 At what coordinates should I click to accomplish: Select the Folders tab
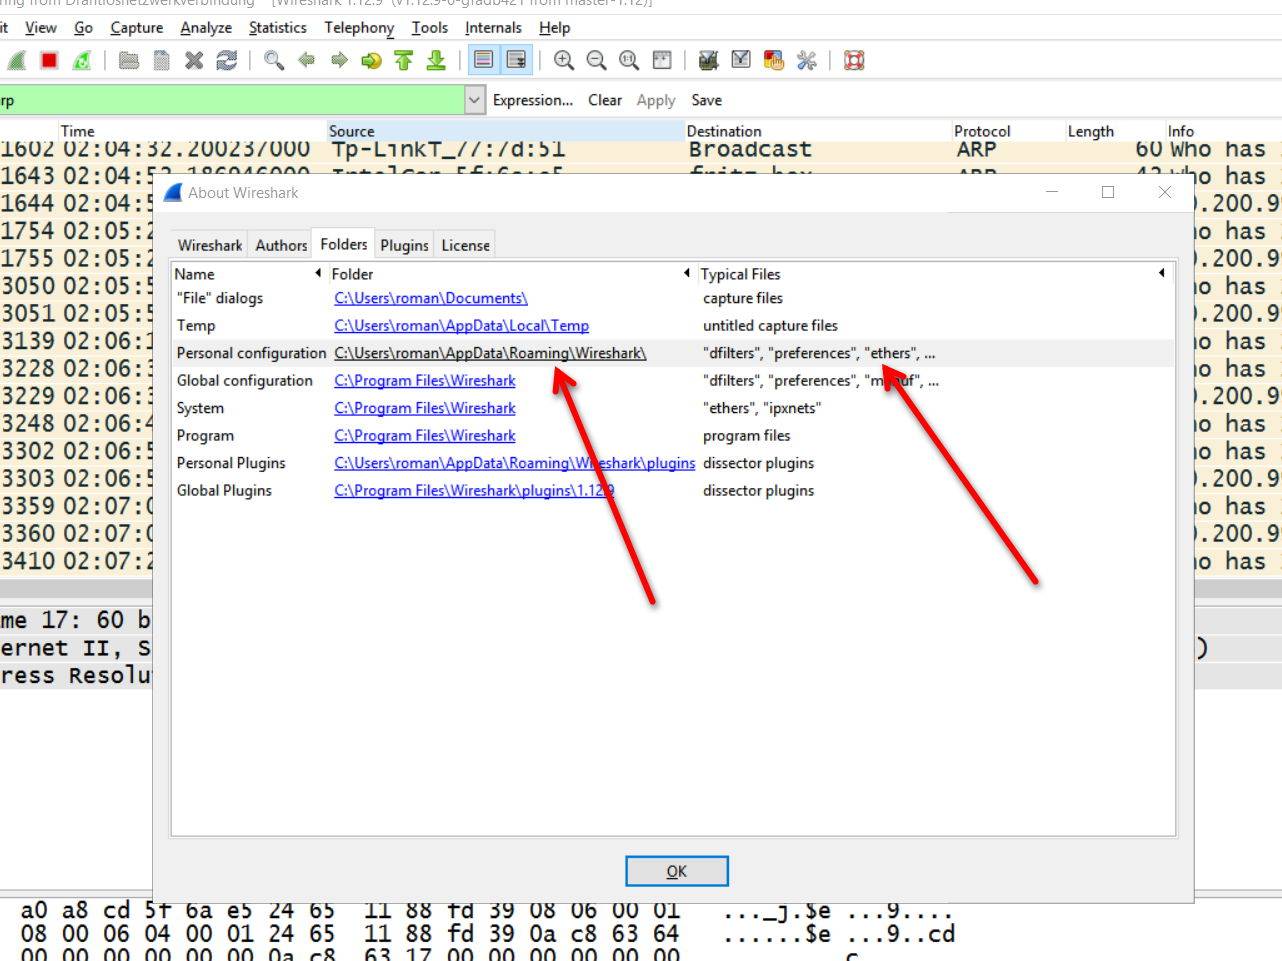[x=344, y=244]
